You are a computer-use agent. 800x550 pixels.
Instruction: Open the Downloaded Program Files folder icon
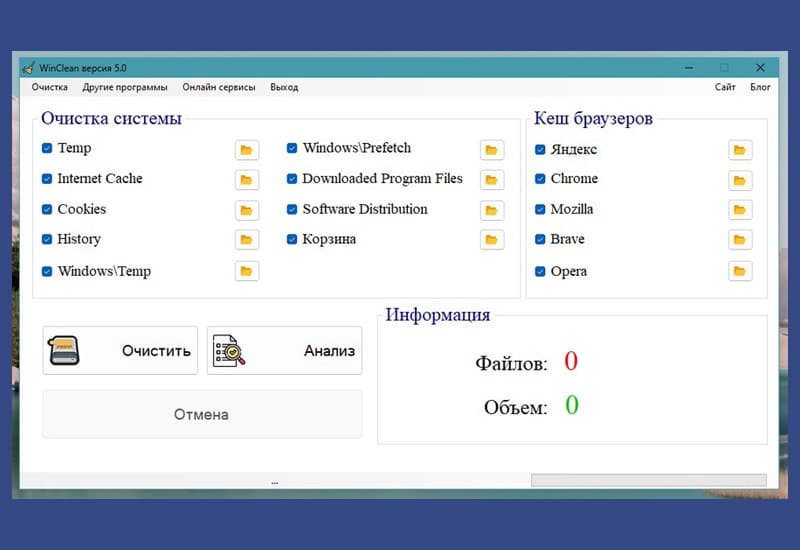click(492, 180)
